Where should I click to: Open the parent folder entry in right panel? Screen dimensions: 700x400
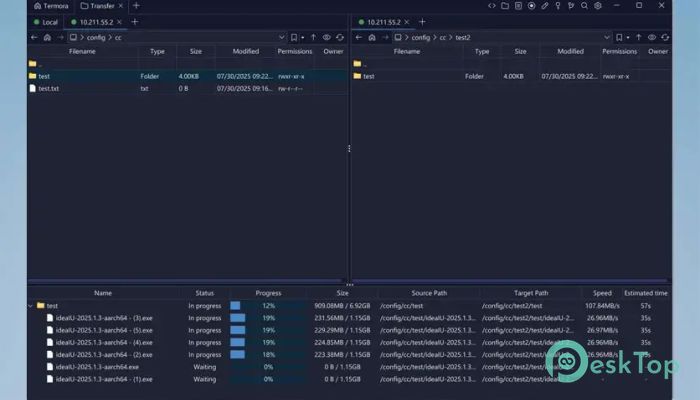(x=512, y=64)
